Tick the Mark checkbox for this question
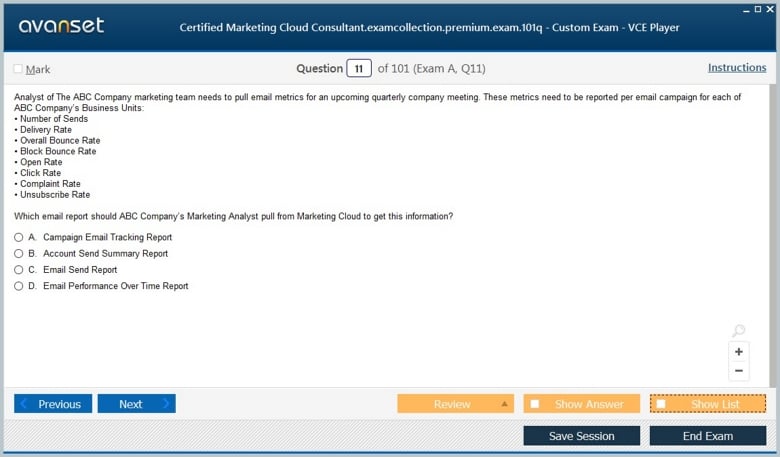The width and height of the screenshot is (780, 457). (x=18, y=69)
